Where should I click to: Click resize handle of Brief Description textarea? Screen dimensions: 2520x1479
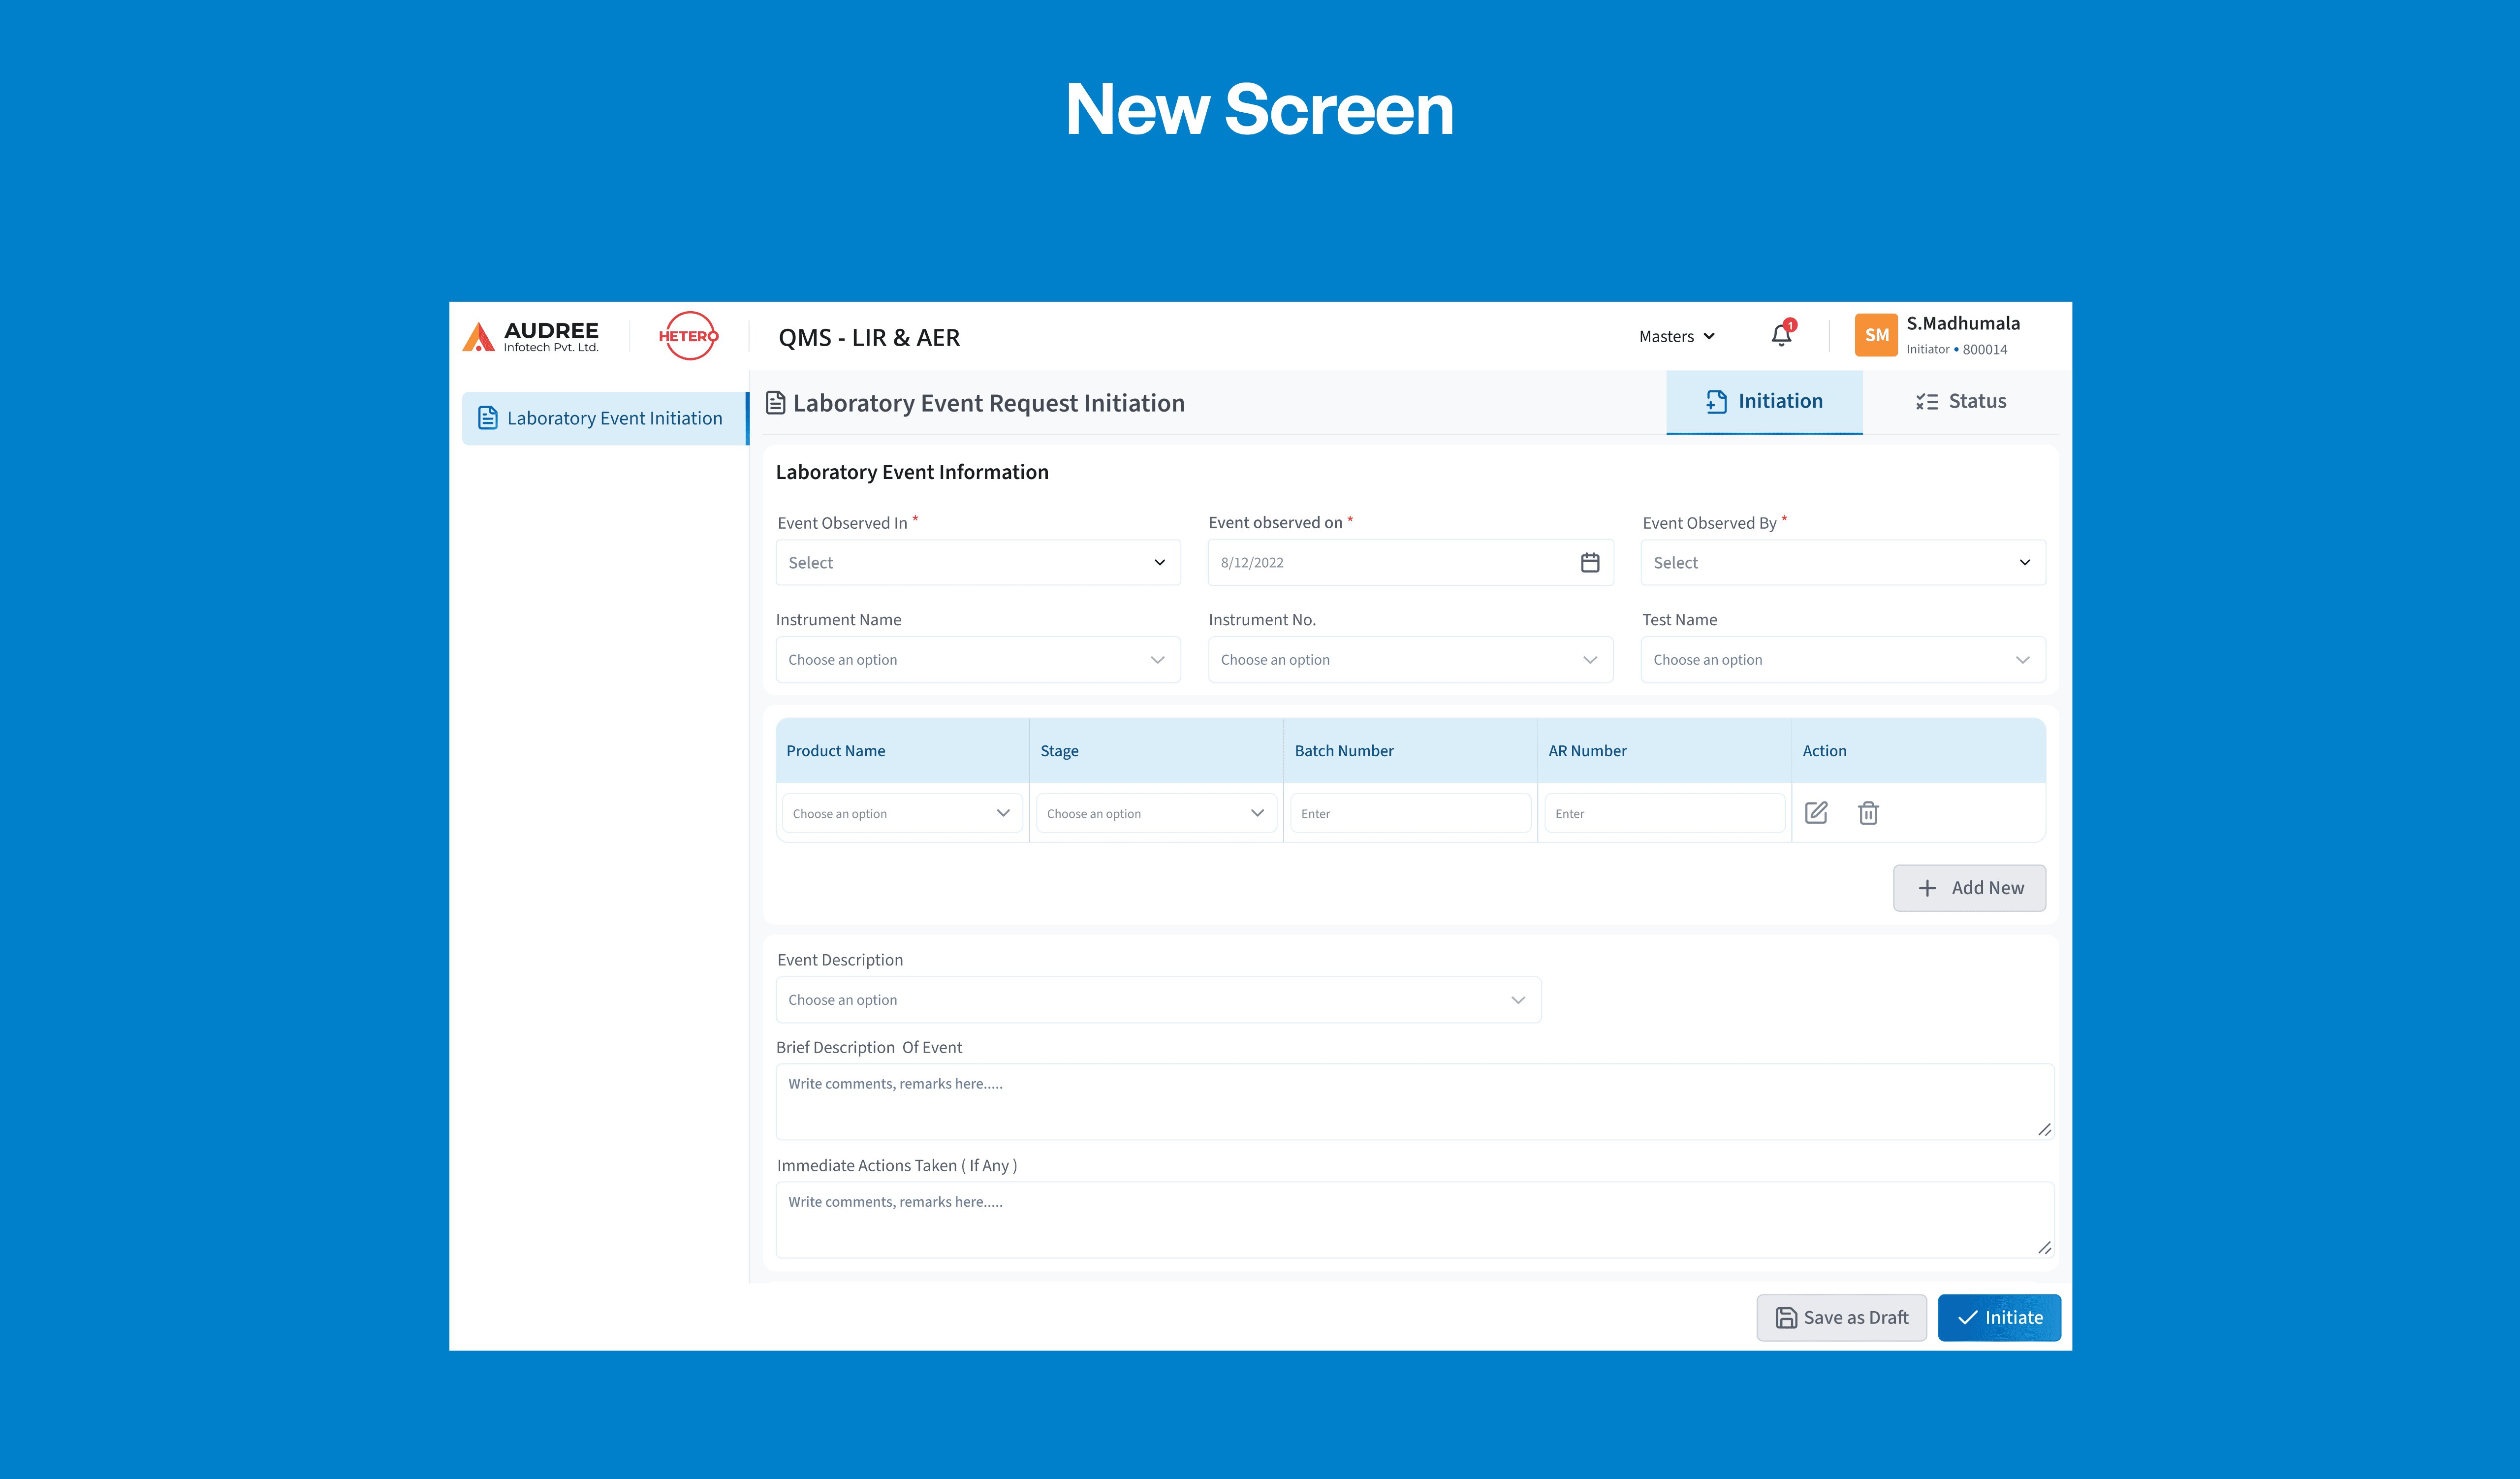(x=2044, y=1129)
